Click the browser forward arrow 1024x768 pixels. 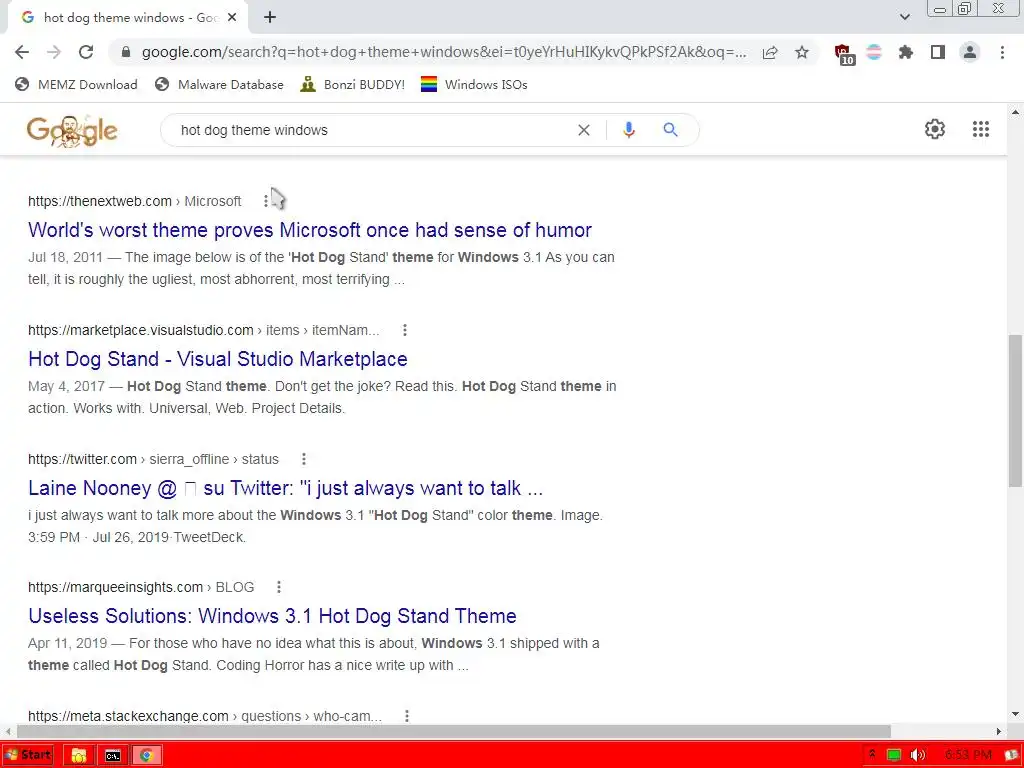54,52
